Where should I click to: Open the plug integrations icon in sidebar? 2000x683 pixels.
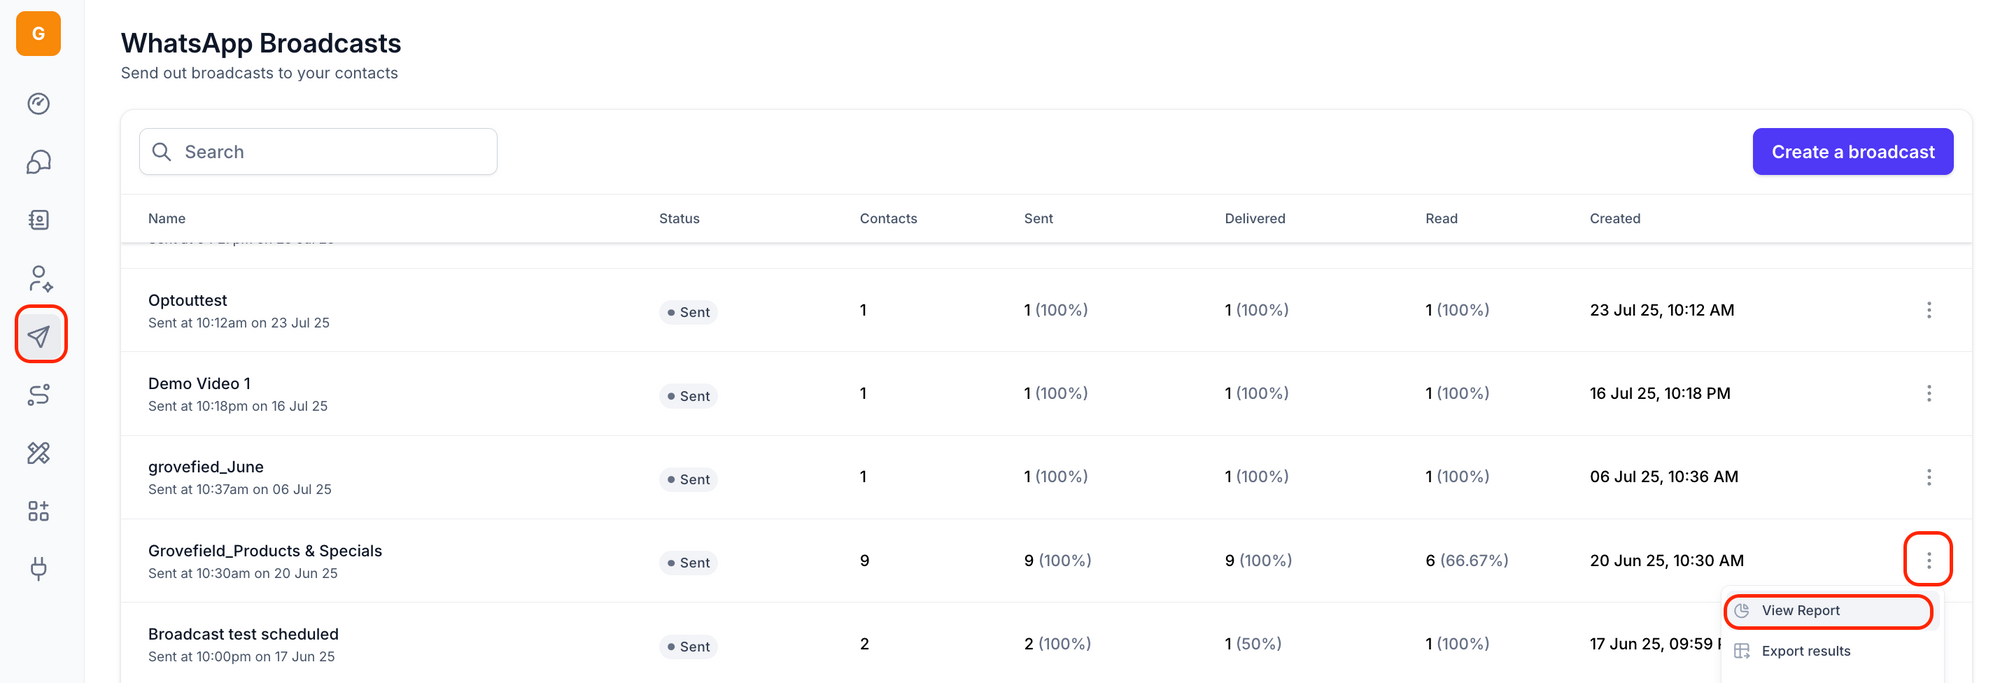[x=39, y=569]
